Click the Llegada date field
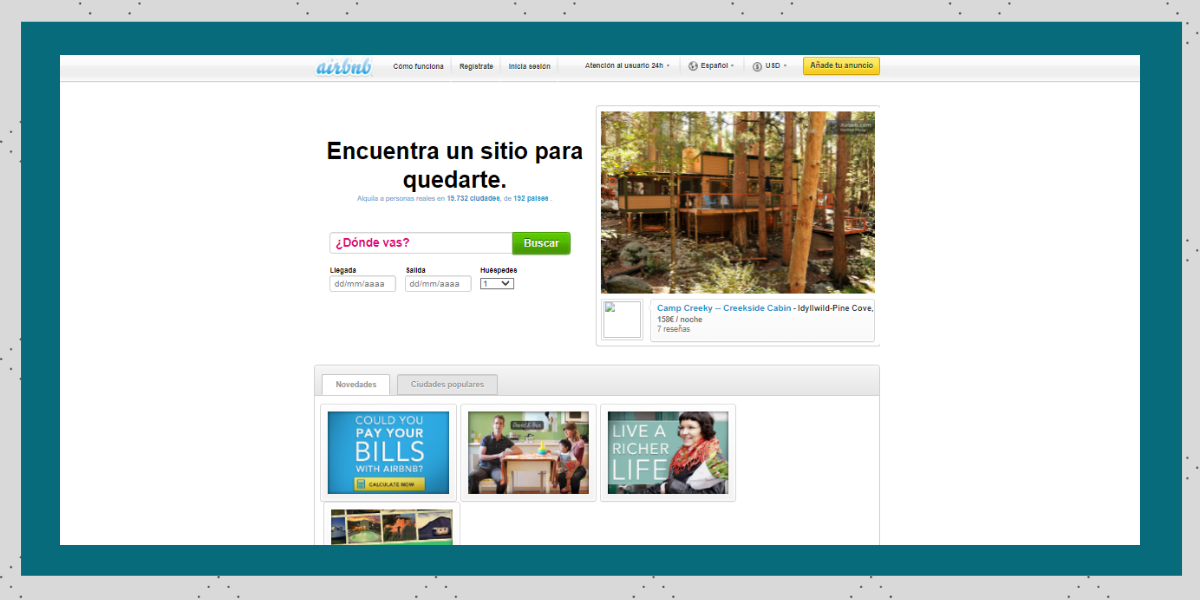1200x600 pixels. 363,284
